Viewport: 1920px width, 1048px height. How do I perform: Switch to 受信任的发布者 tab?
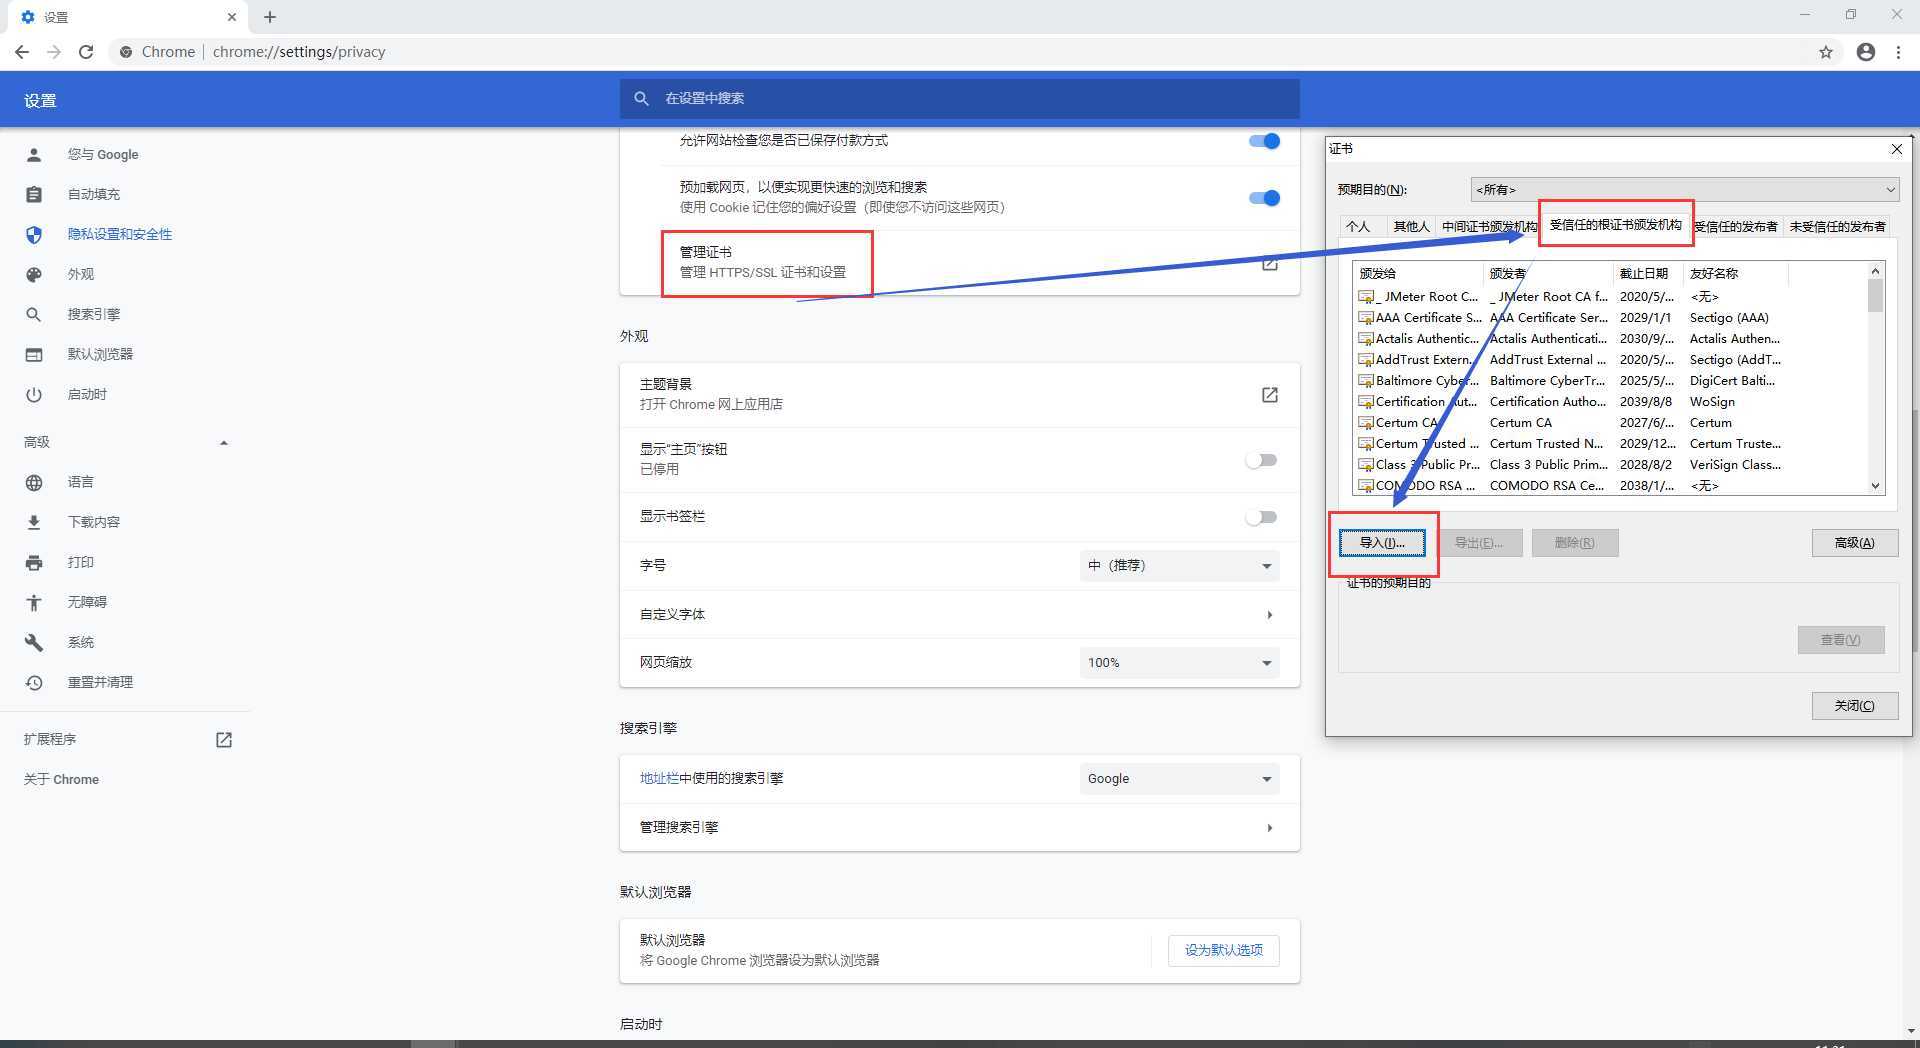[1736, 227]
